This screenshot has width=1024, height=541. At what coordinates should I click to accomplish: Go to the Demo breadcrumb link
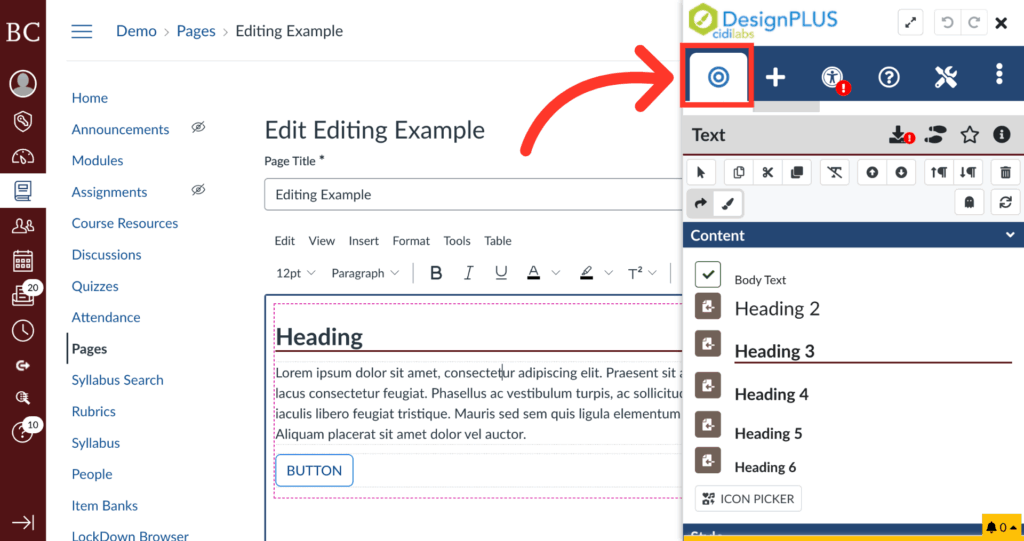coord(136,31)
